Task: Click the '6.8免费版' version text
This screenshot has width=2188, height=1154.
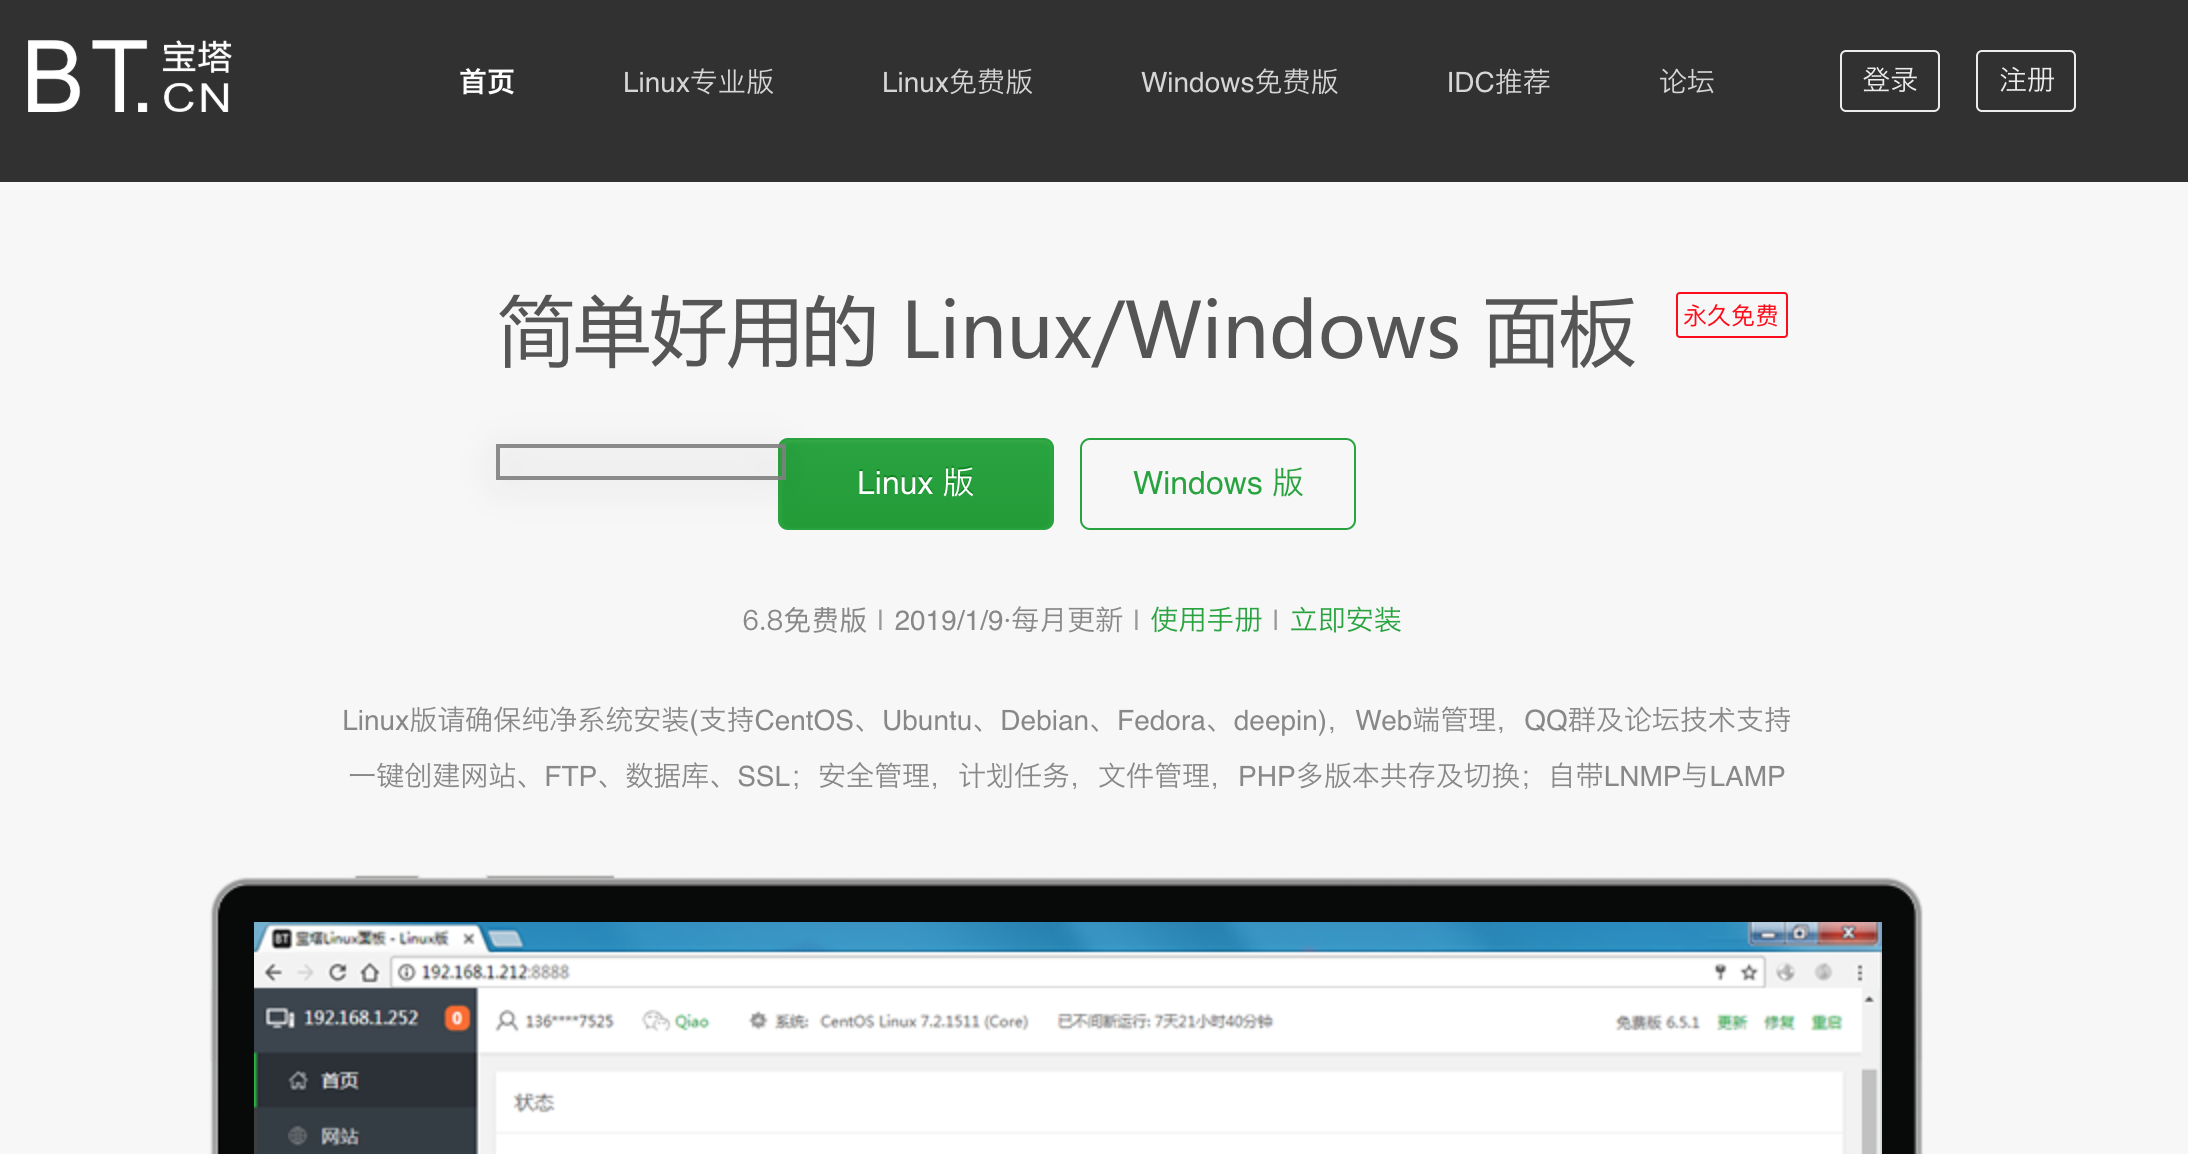Action: pos(804,620)
